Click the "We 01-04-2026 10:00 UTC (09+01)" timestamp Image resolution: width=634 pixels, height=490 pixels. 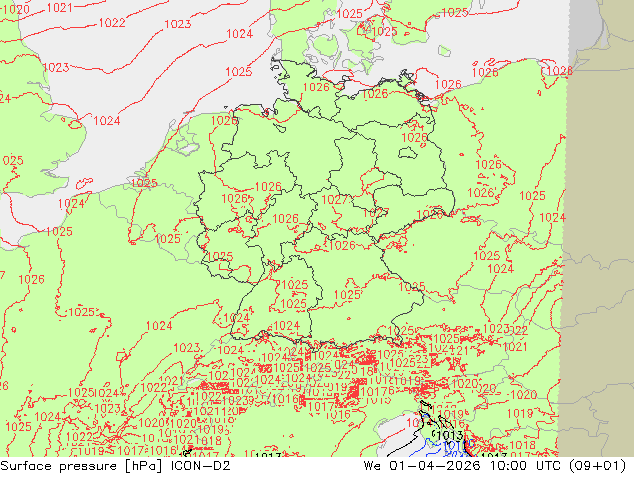point(495,466)
